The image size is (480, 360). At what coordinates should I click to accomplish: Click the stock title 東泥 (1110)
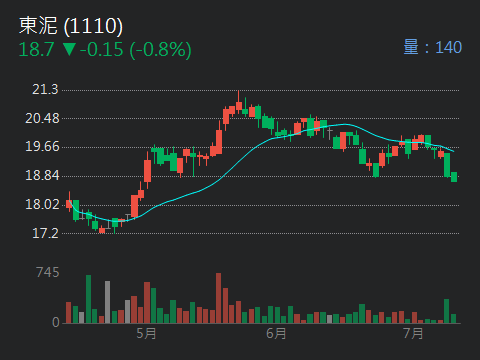point(71,26)
